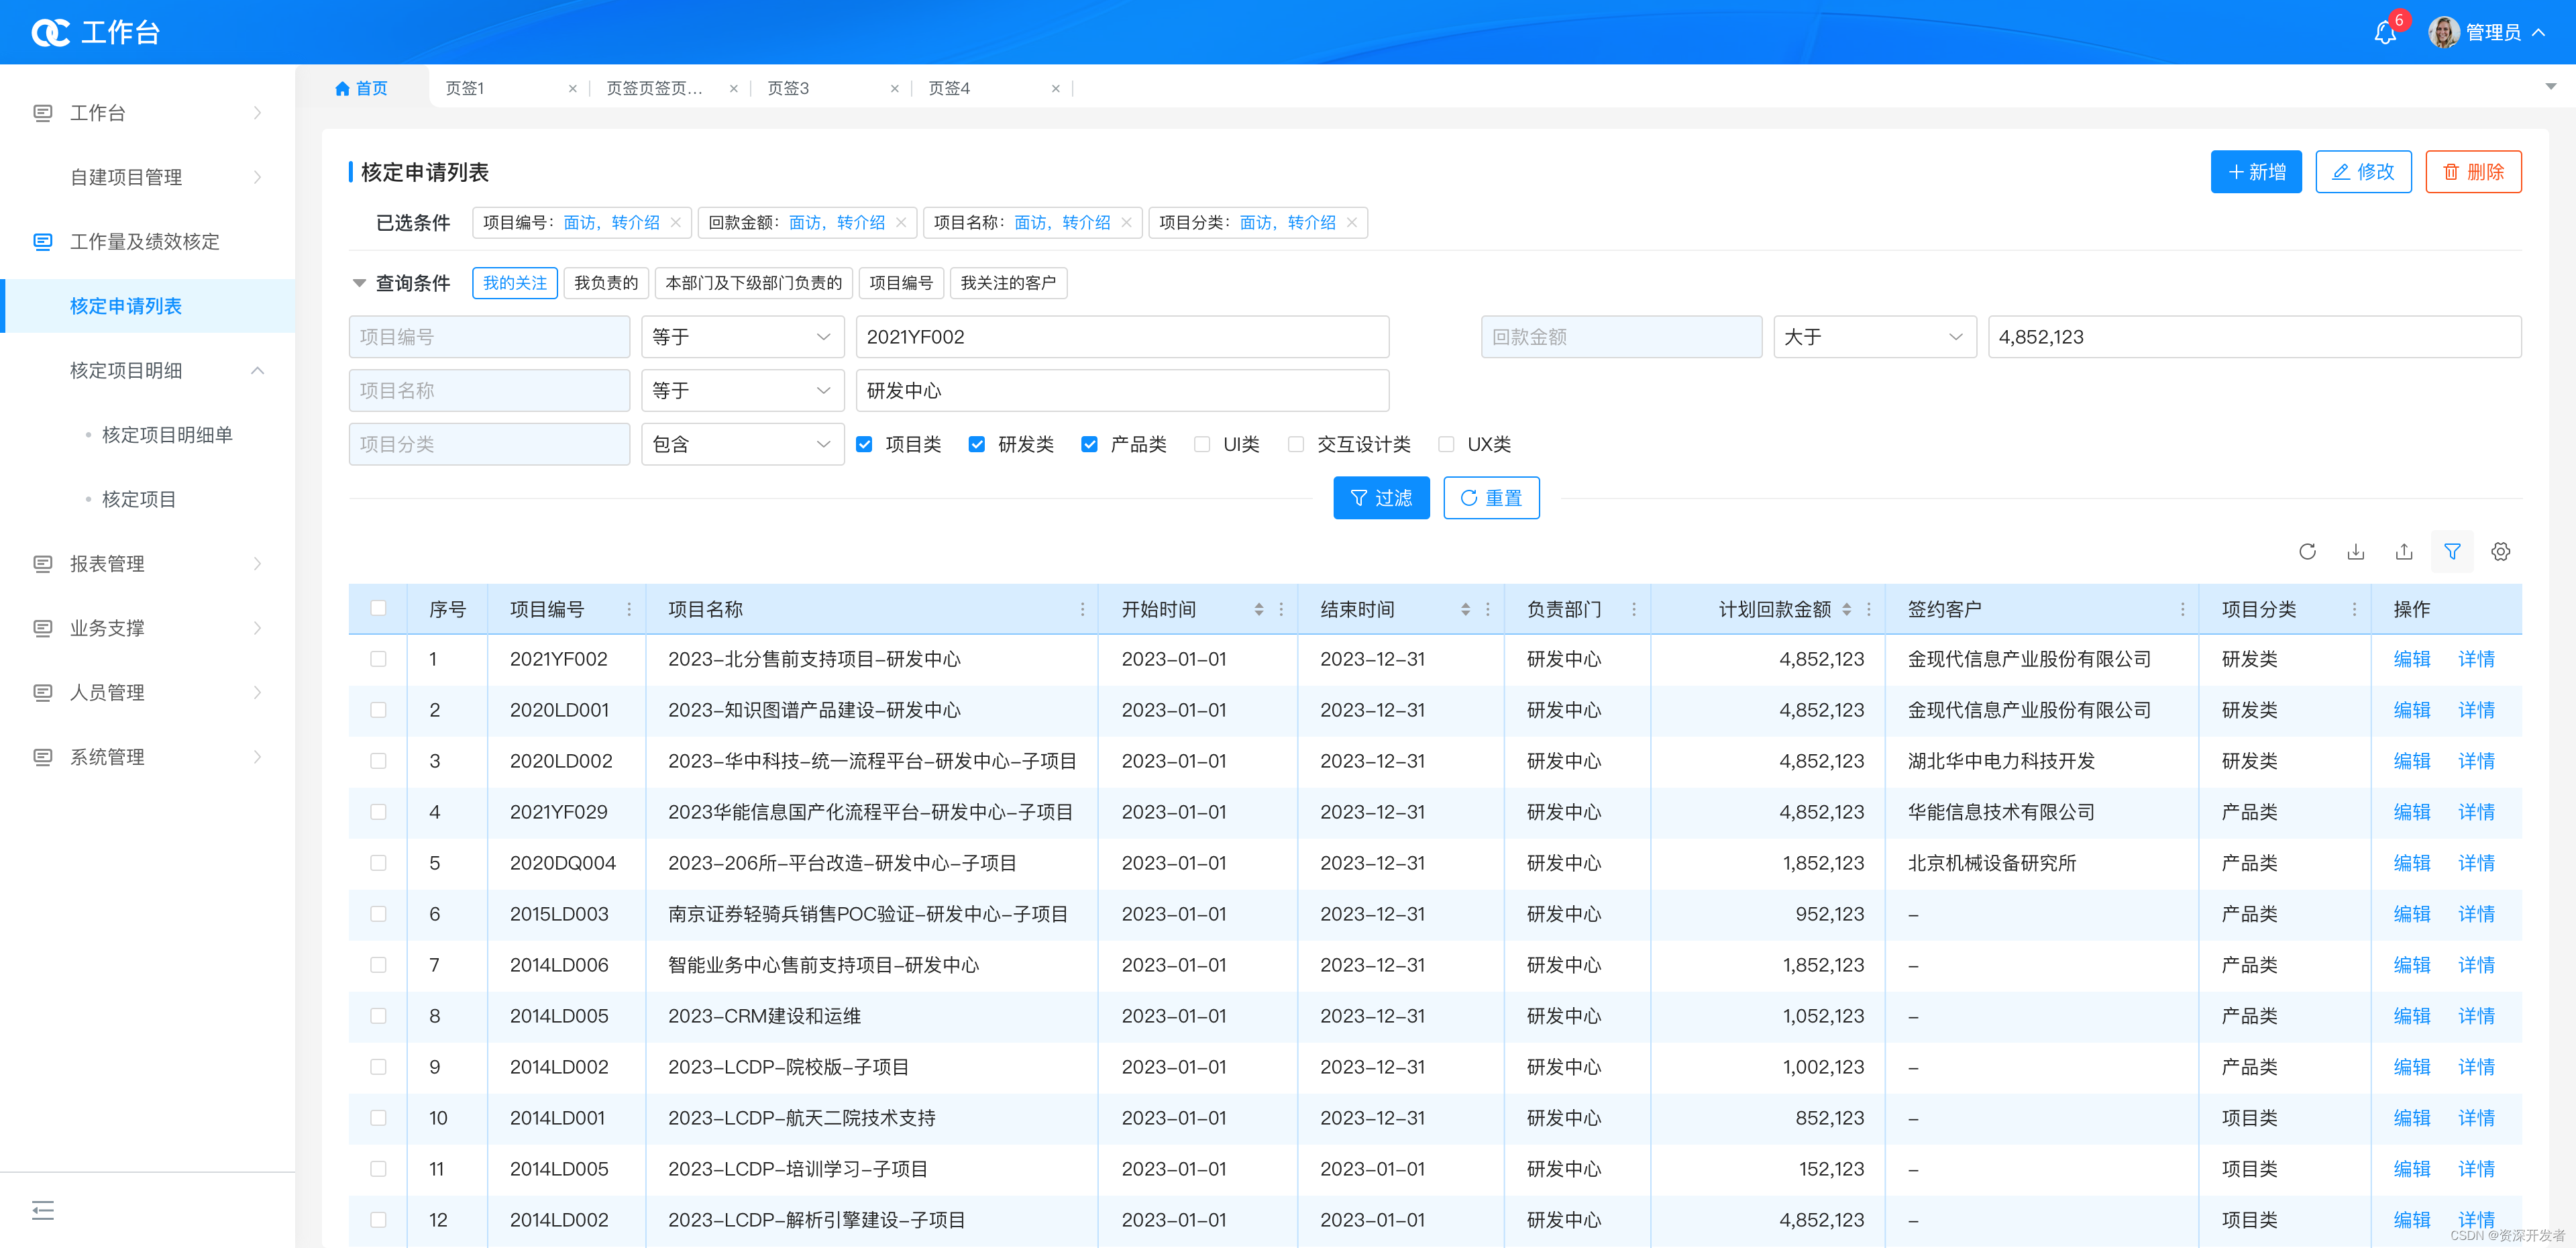Open the 包含 operator dropdown
Image resolution: width=2576 pixels, height=1248 pixels.
[x=742, y=444]
